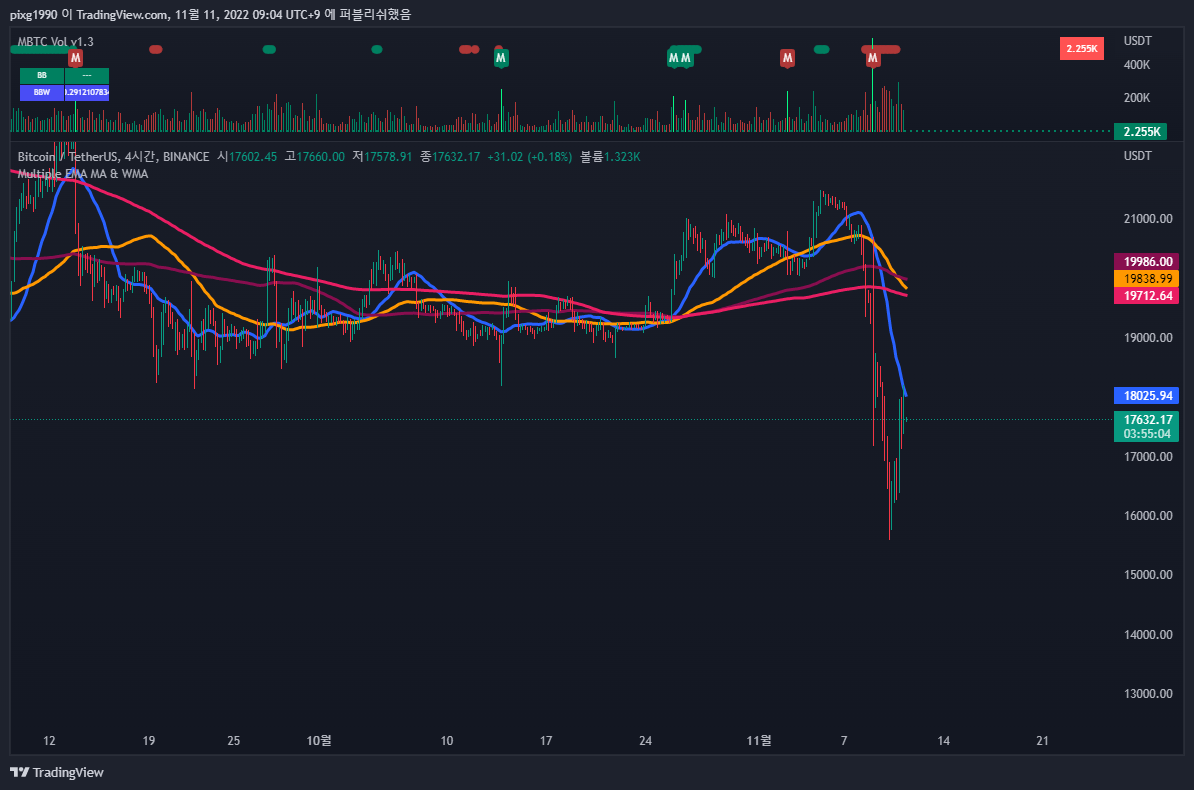Click the 15000.00 price axis tick
1194x790 pixels.
(1148, 575)
